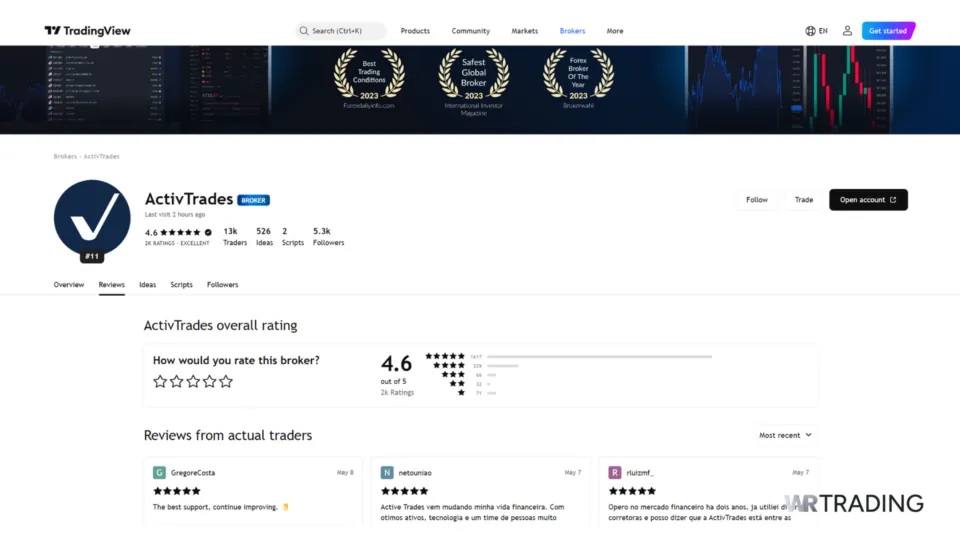Click the globe language icon
The height and width of the screenshot is (540, 960).
point(811,31)
